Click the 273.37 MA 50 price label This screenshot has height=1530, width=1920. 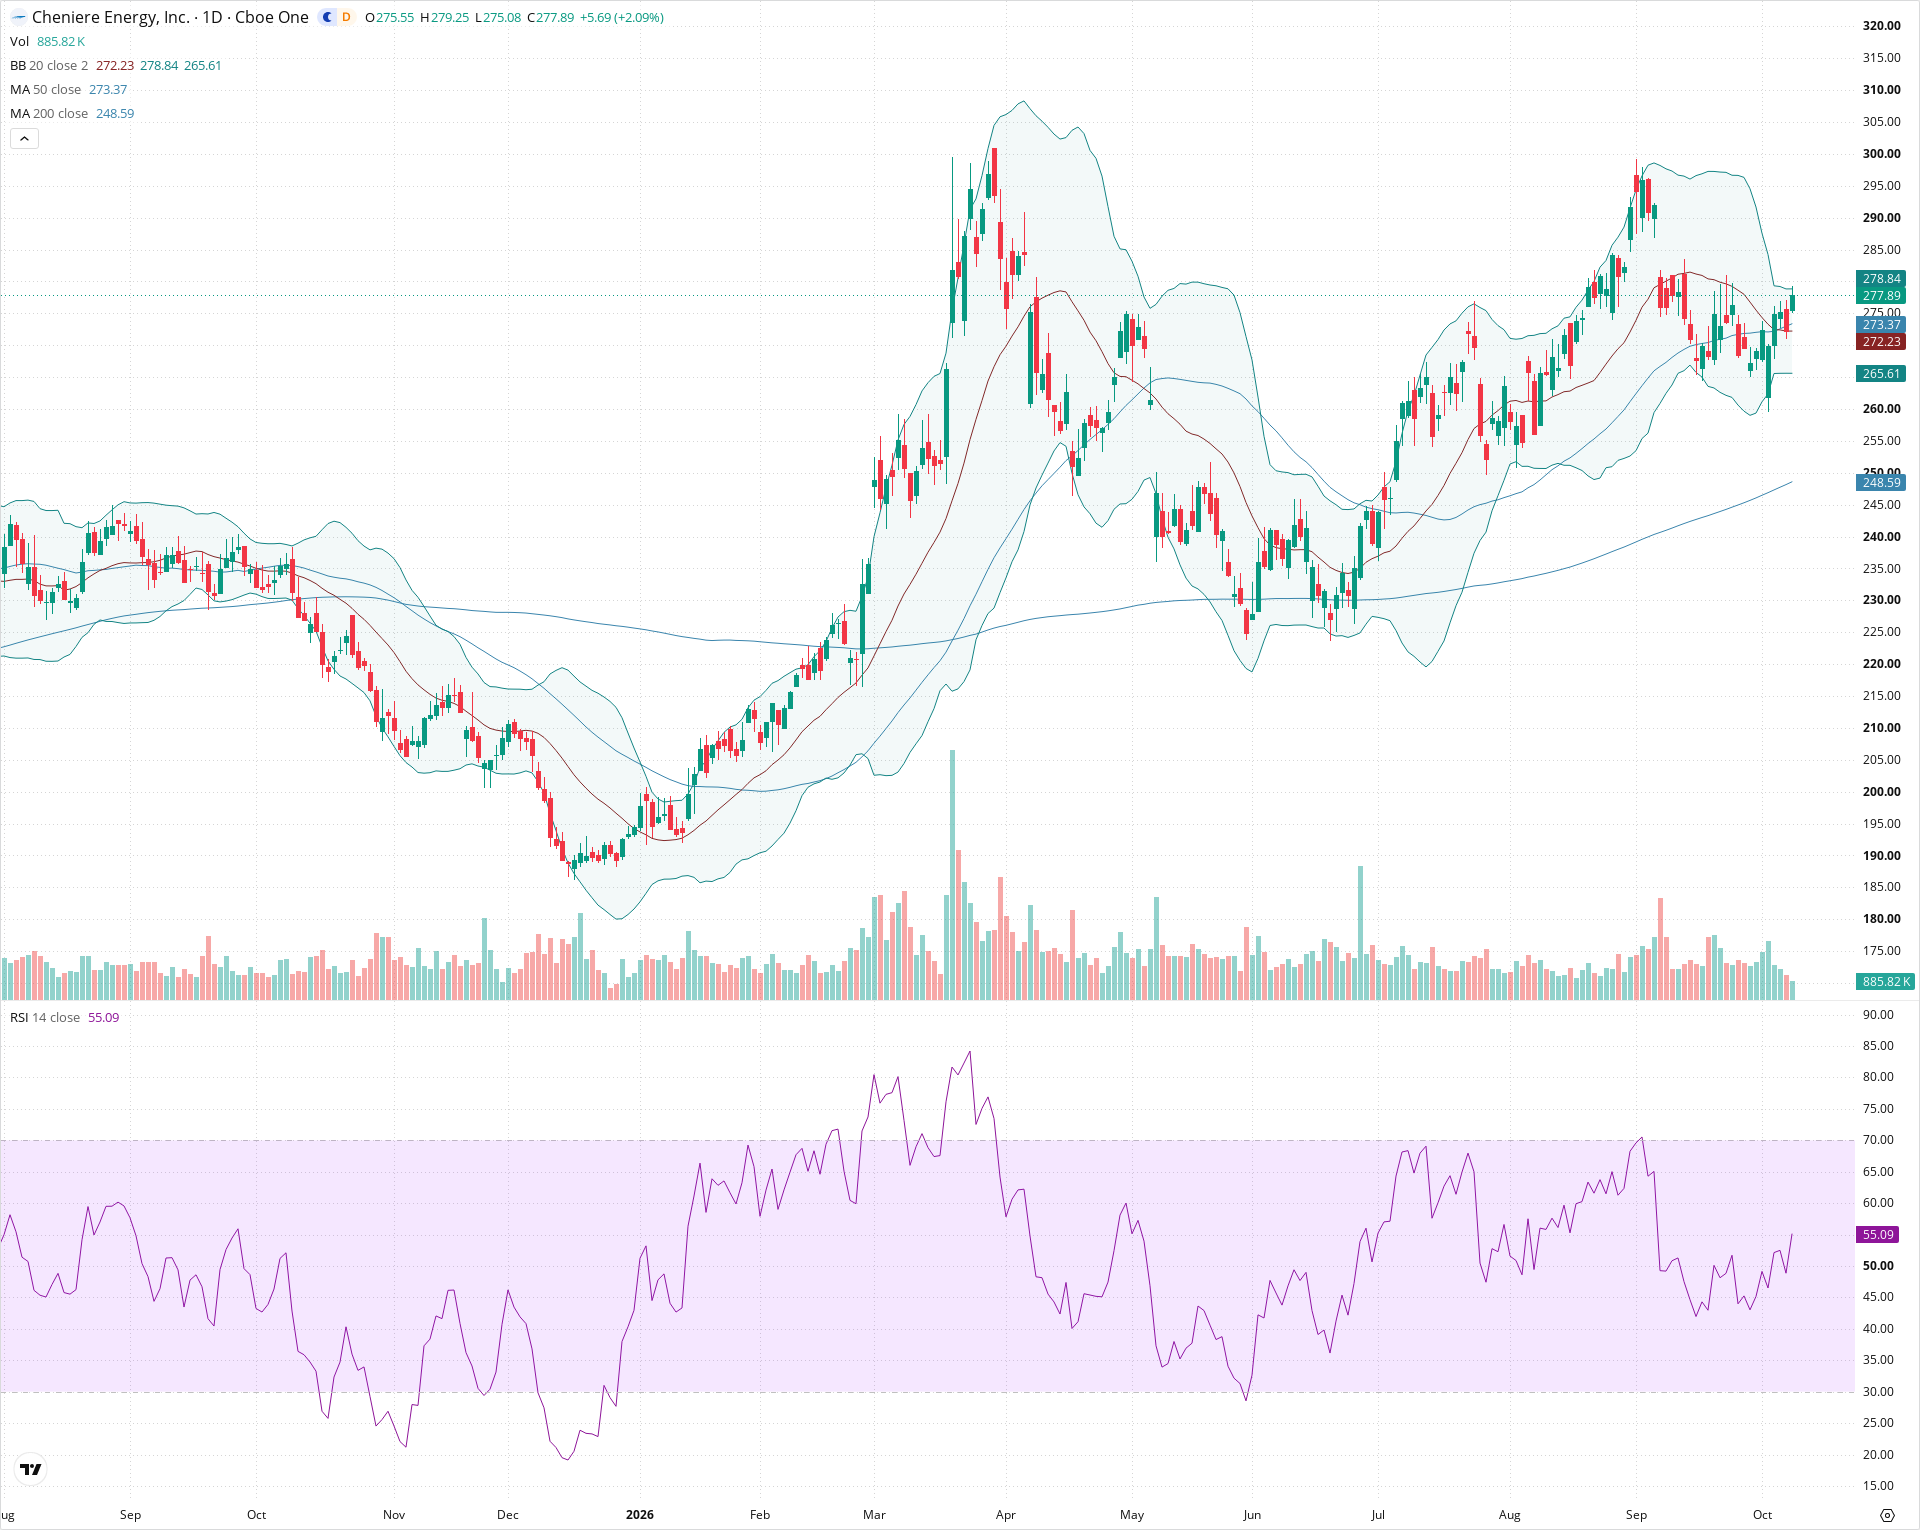click(1882, 325)
